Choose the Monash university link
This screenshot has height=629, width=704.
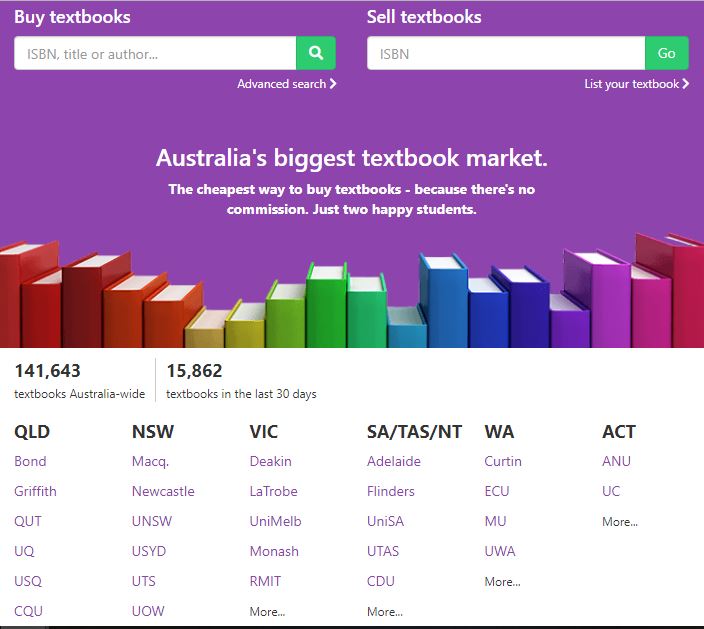273,551
